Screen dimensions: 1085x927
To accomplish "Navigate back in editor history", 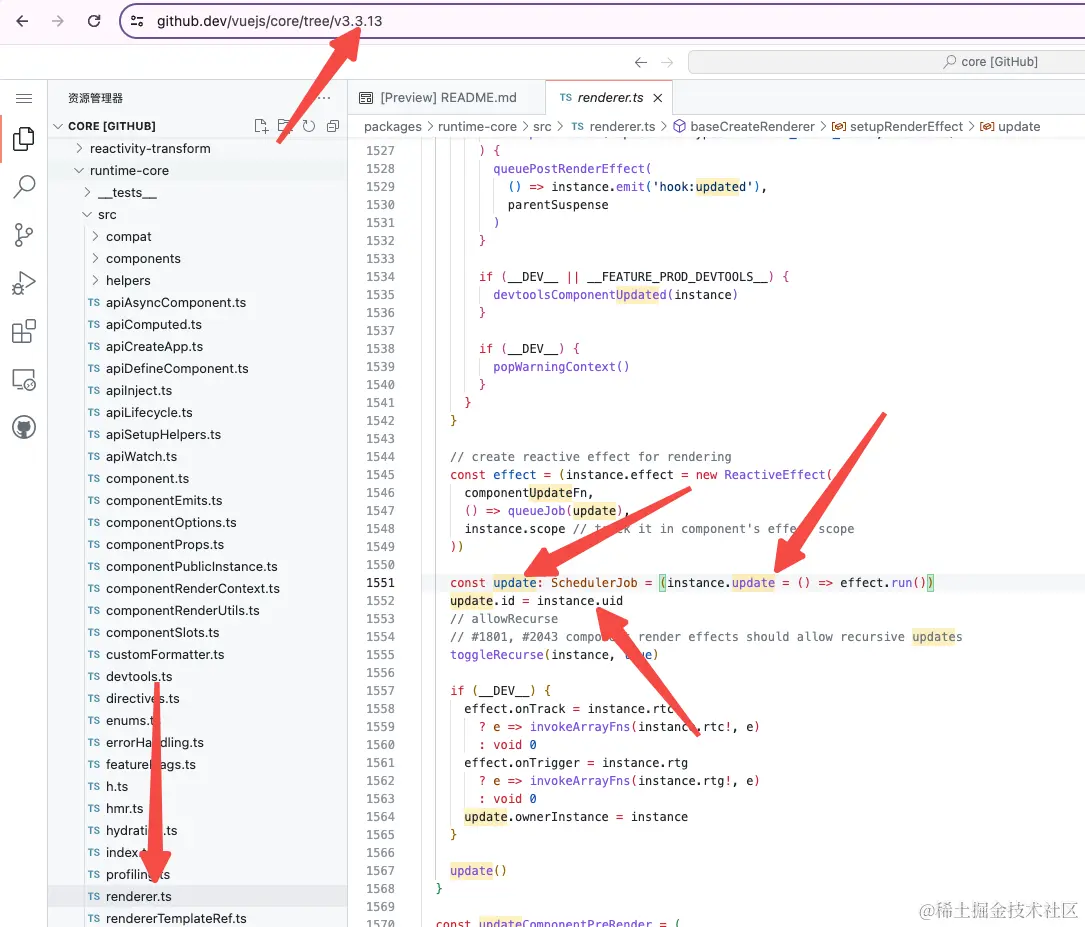I will (641, 62).
